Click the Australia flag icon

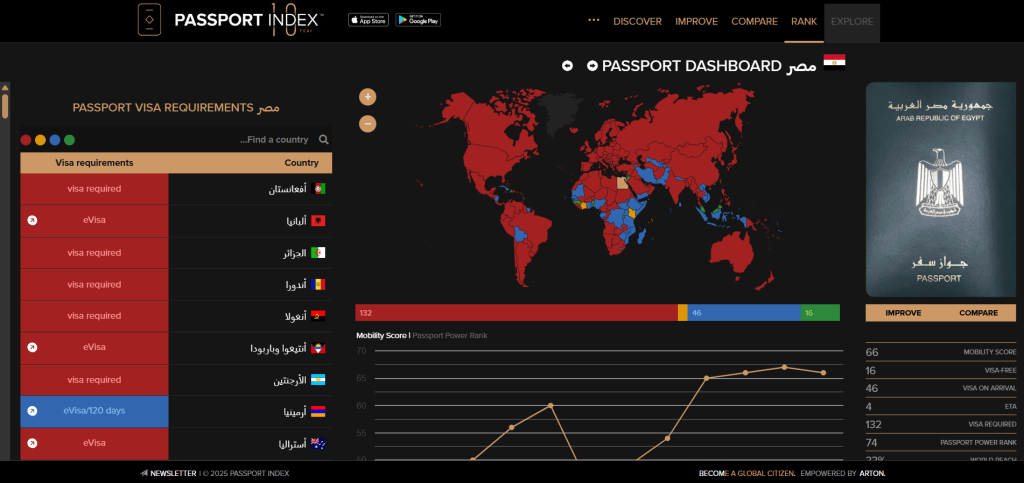pyautogui.click(x=318, y=444)
